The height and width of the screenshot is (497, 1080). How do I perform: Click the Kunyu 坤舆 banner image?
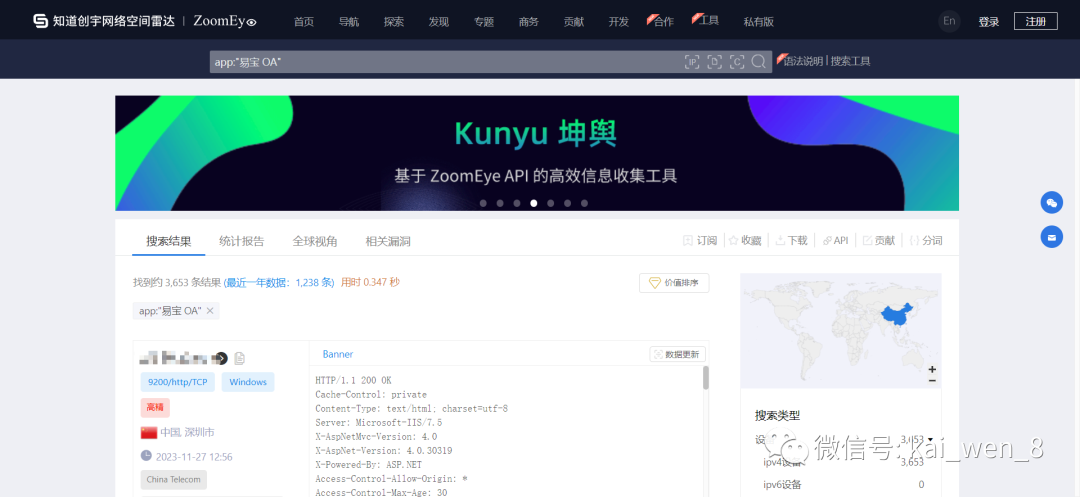coord(537,153)
